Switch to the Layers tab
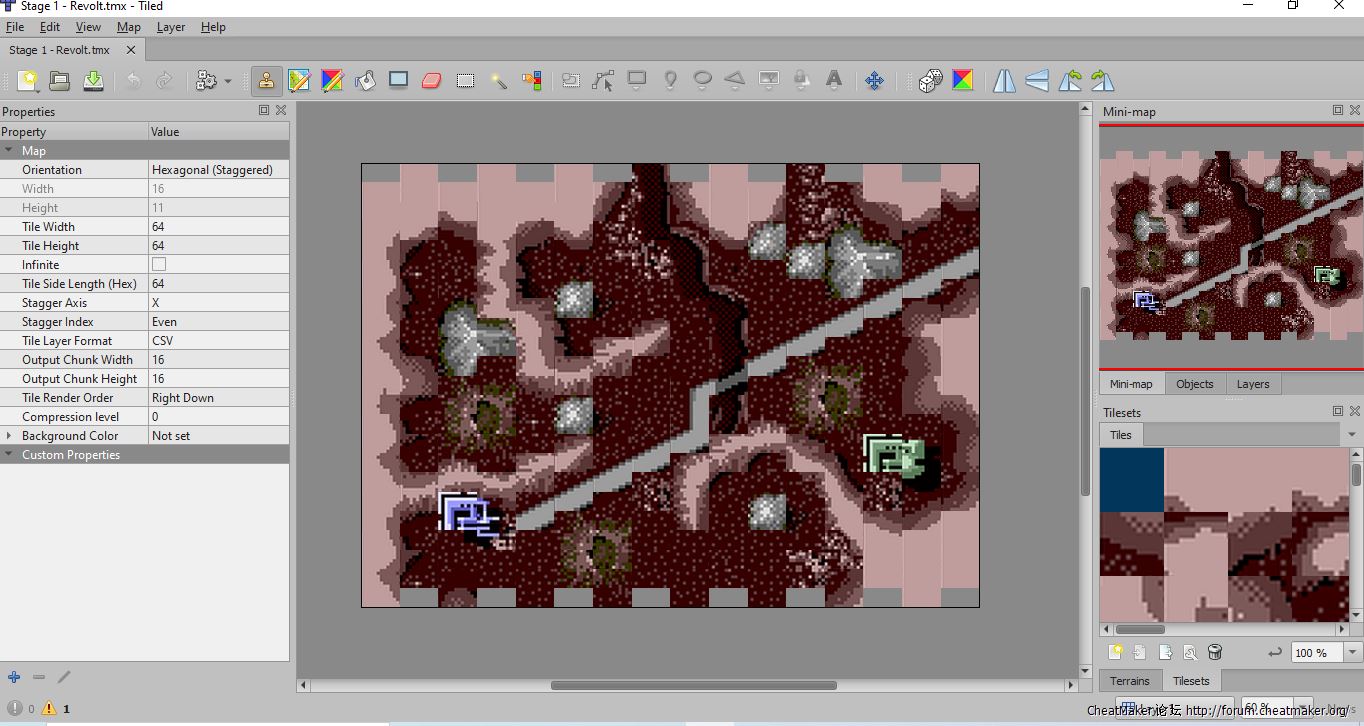 (1252, 384)
